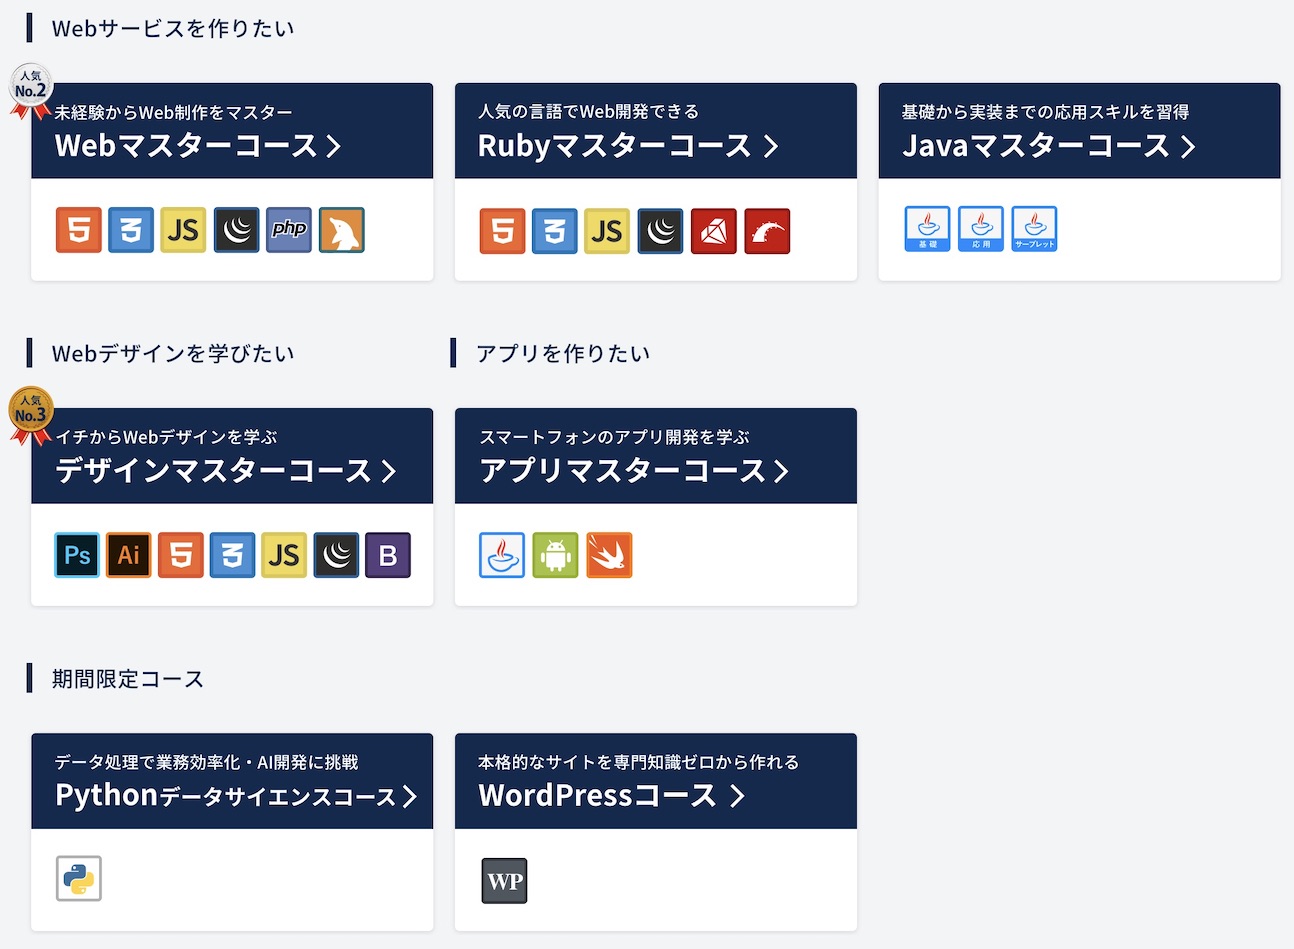The width and height of the screenshot is (1294, 949).
Task: Click the Photoshop Ps icon
Action: point(77,555)
